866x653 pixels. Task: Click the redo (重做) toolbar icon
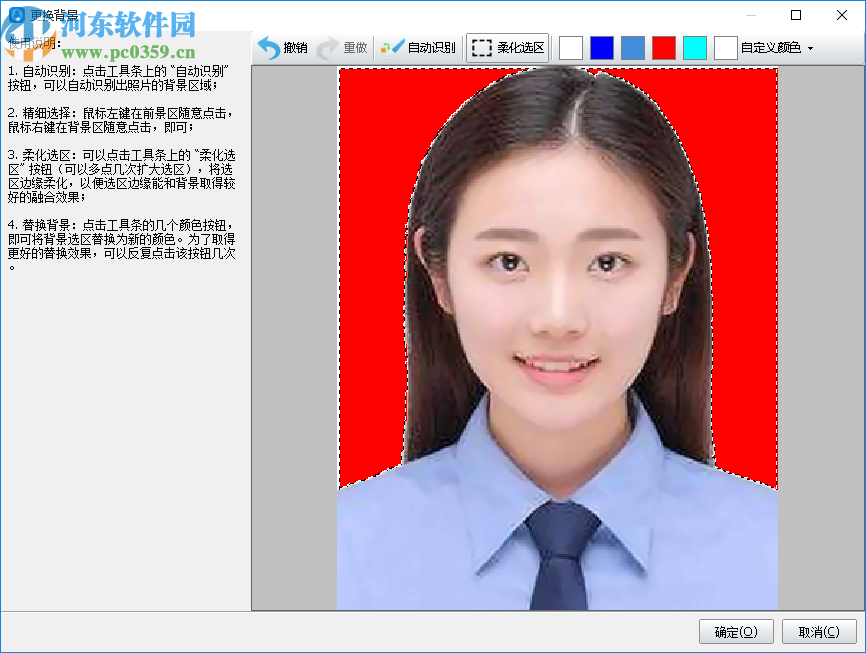click(x=345, y=46)
